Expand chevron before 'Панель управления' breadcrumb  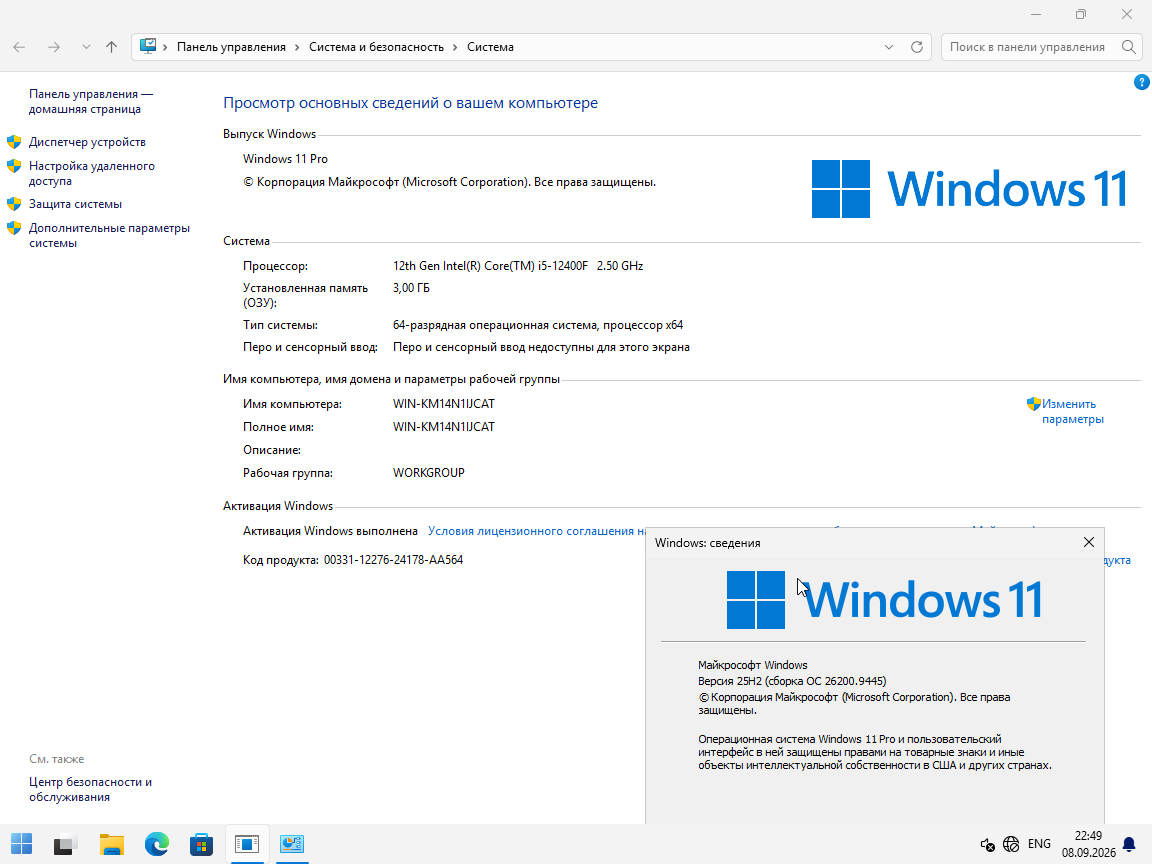tap(165, 47)
